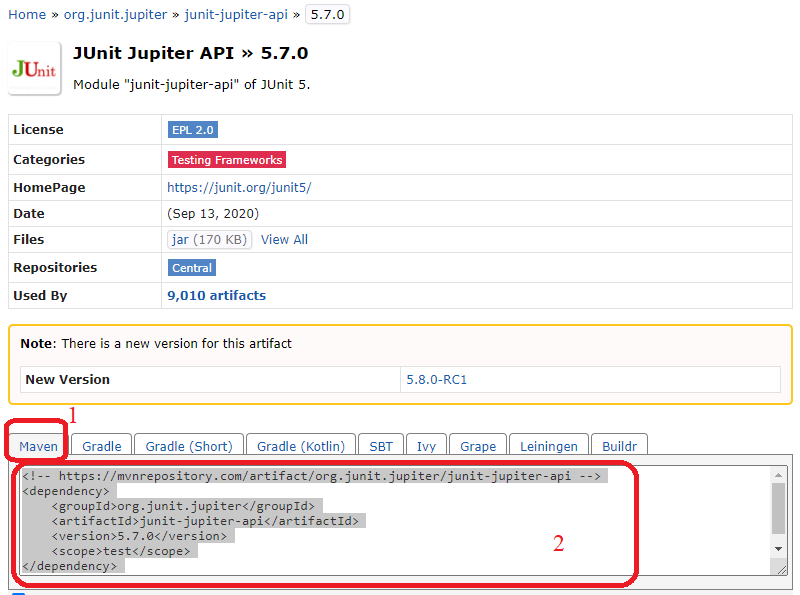Open new version 5.8.0-RC1 link

tap(436, 380)
